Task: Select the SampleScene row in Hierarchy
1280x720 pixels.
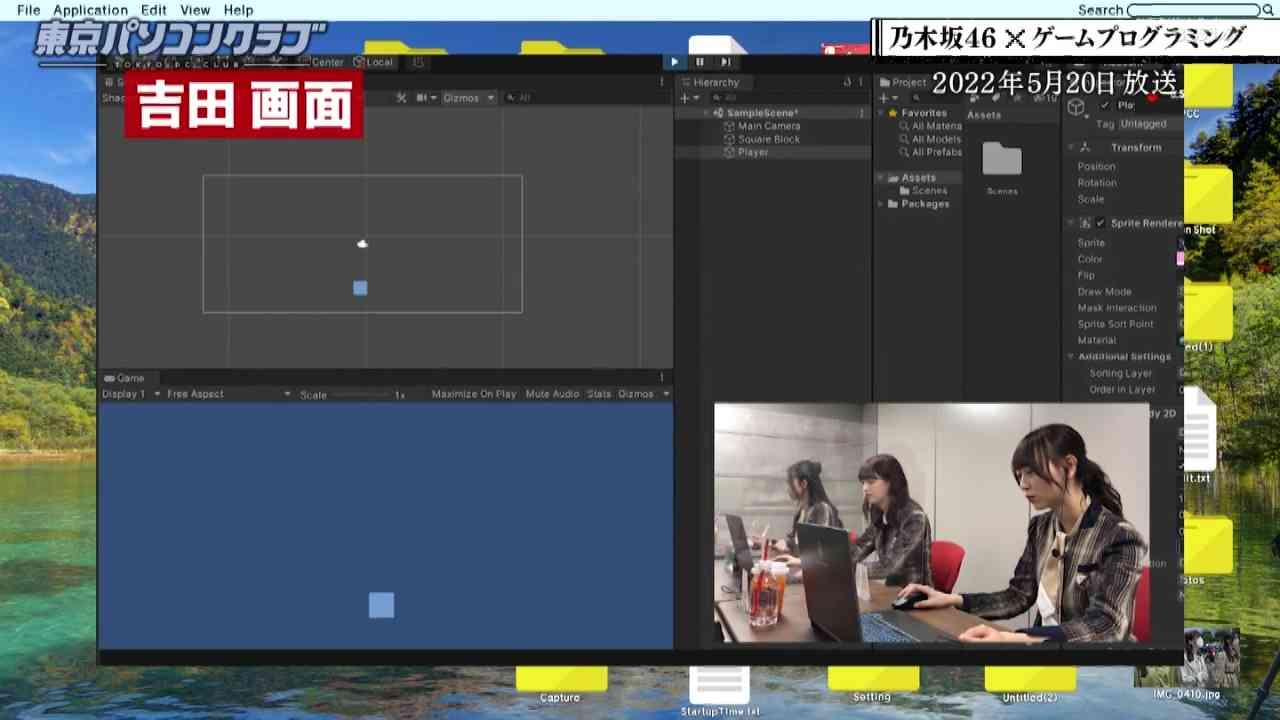Action: 770,113
